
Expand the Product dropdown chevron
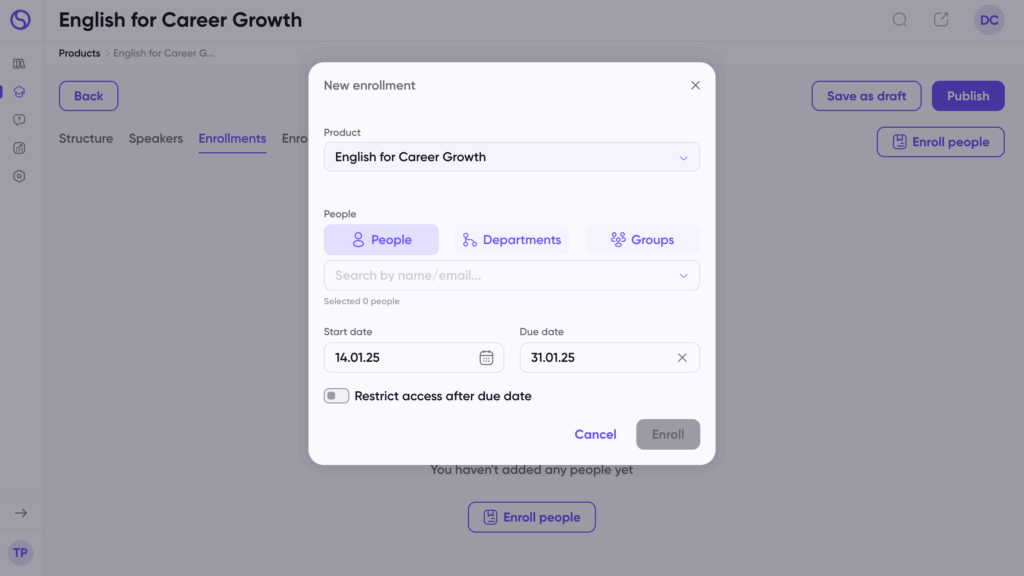683,157
